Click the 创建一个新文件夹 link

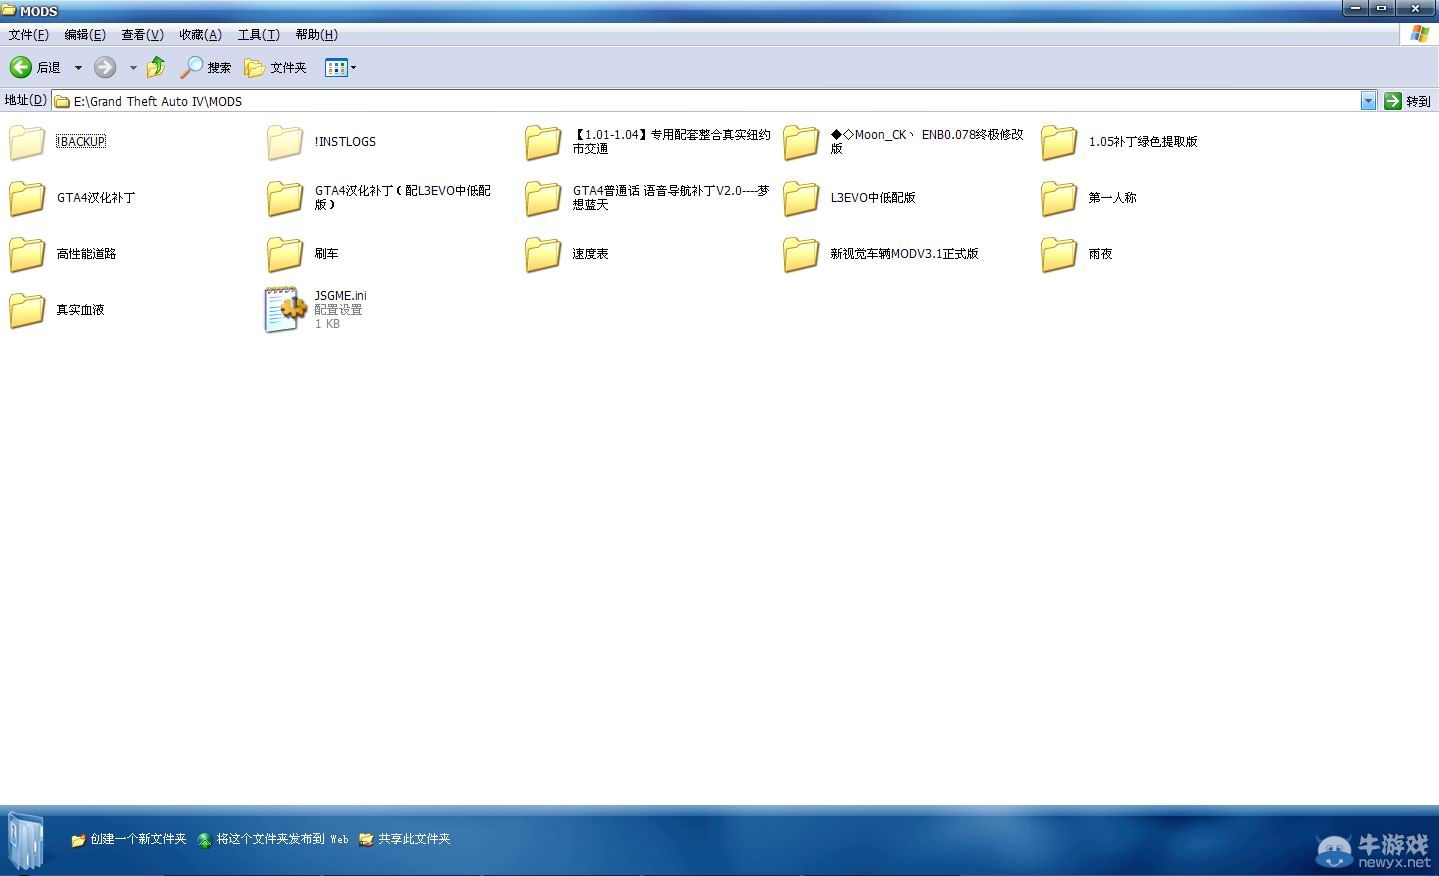click(x=129, y=839)
